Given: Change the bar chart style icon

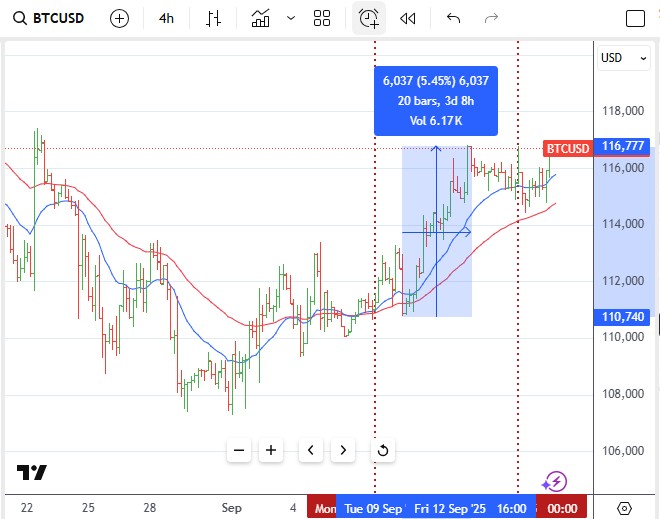Looking at the screenshot, I should click(213, 19).
